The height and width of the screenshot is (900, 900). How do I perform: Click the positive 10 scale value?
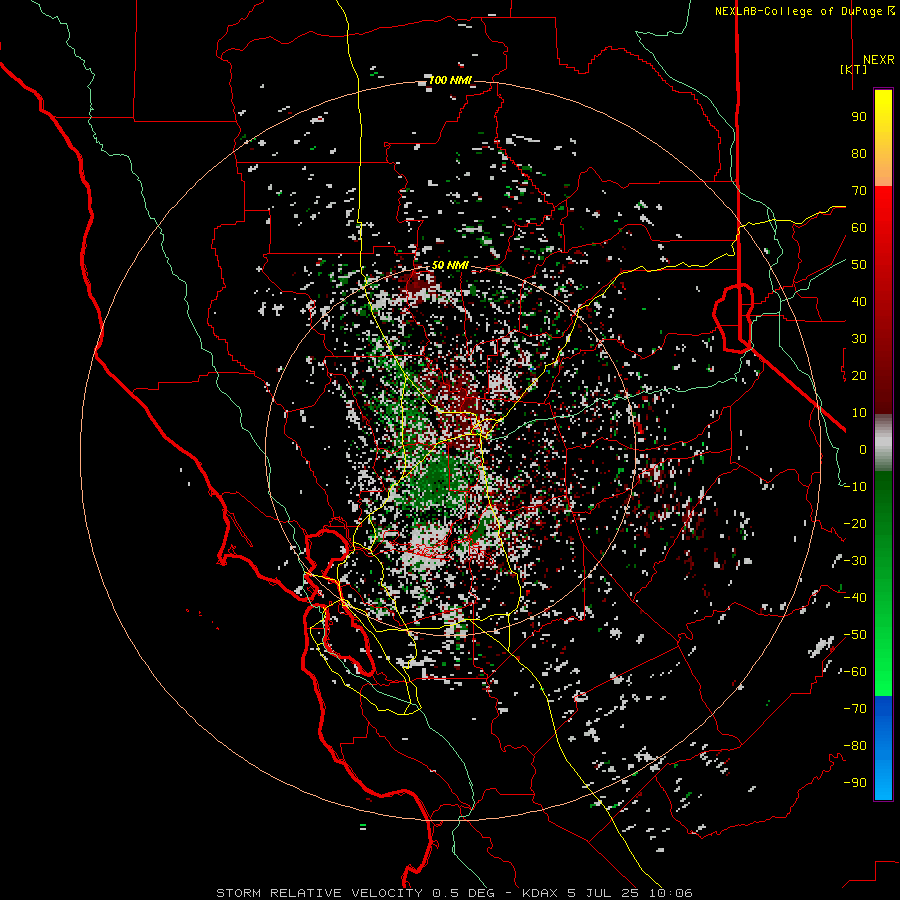[x=859, y=413]
